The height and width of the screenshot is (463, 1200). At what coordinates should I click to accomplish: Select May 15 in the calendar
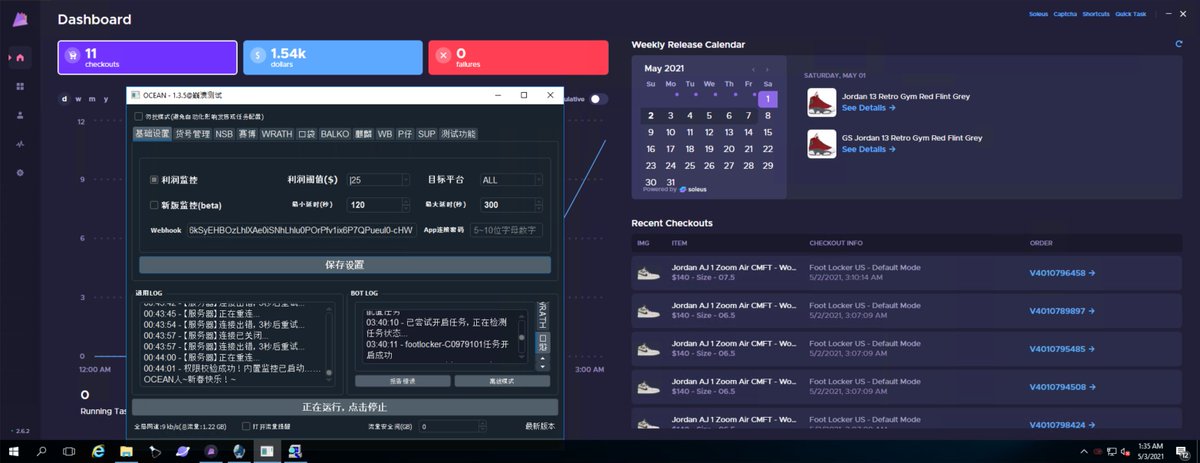(767, 132)
